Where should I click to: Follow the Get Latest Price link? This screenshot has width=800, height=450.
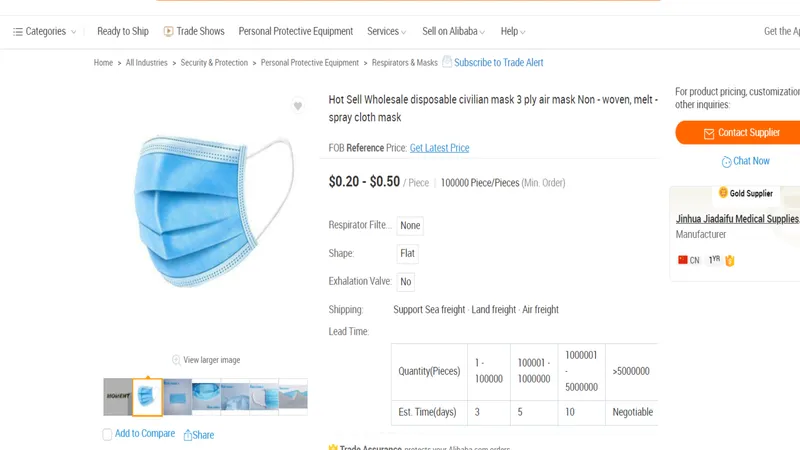click(439, 148)
